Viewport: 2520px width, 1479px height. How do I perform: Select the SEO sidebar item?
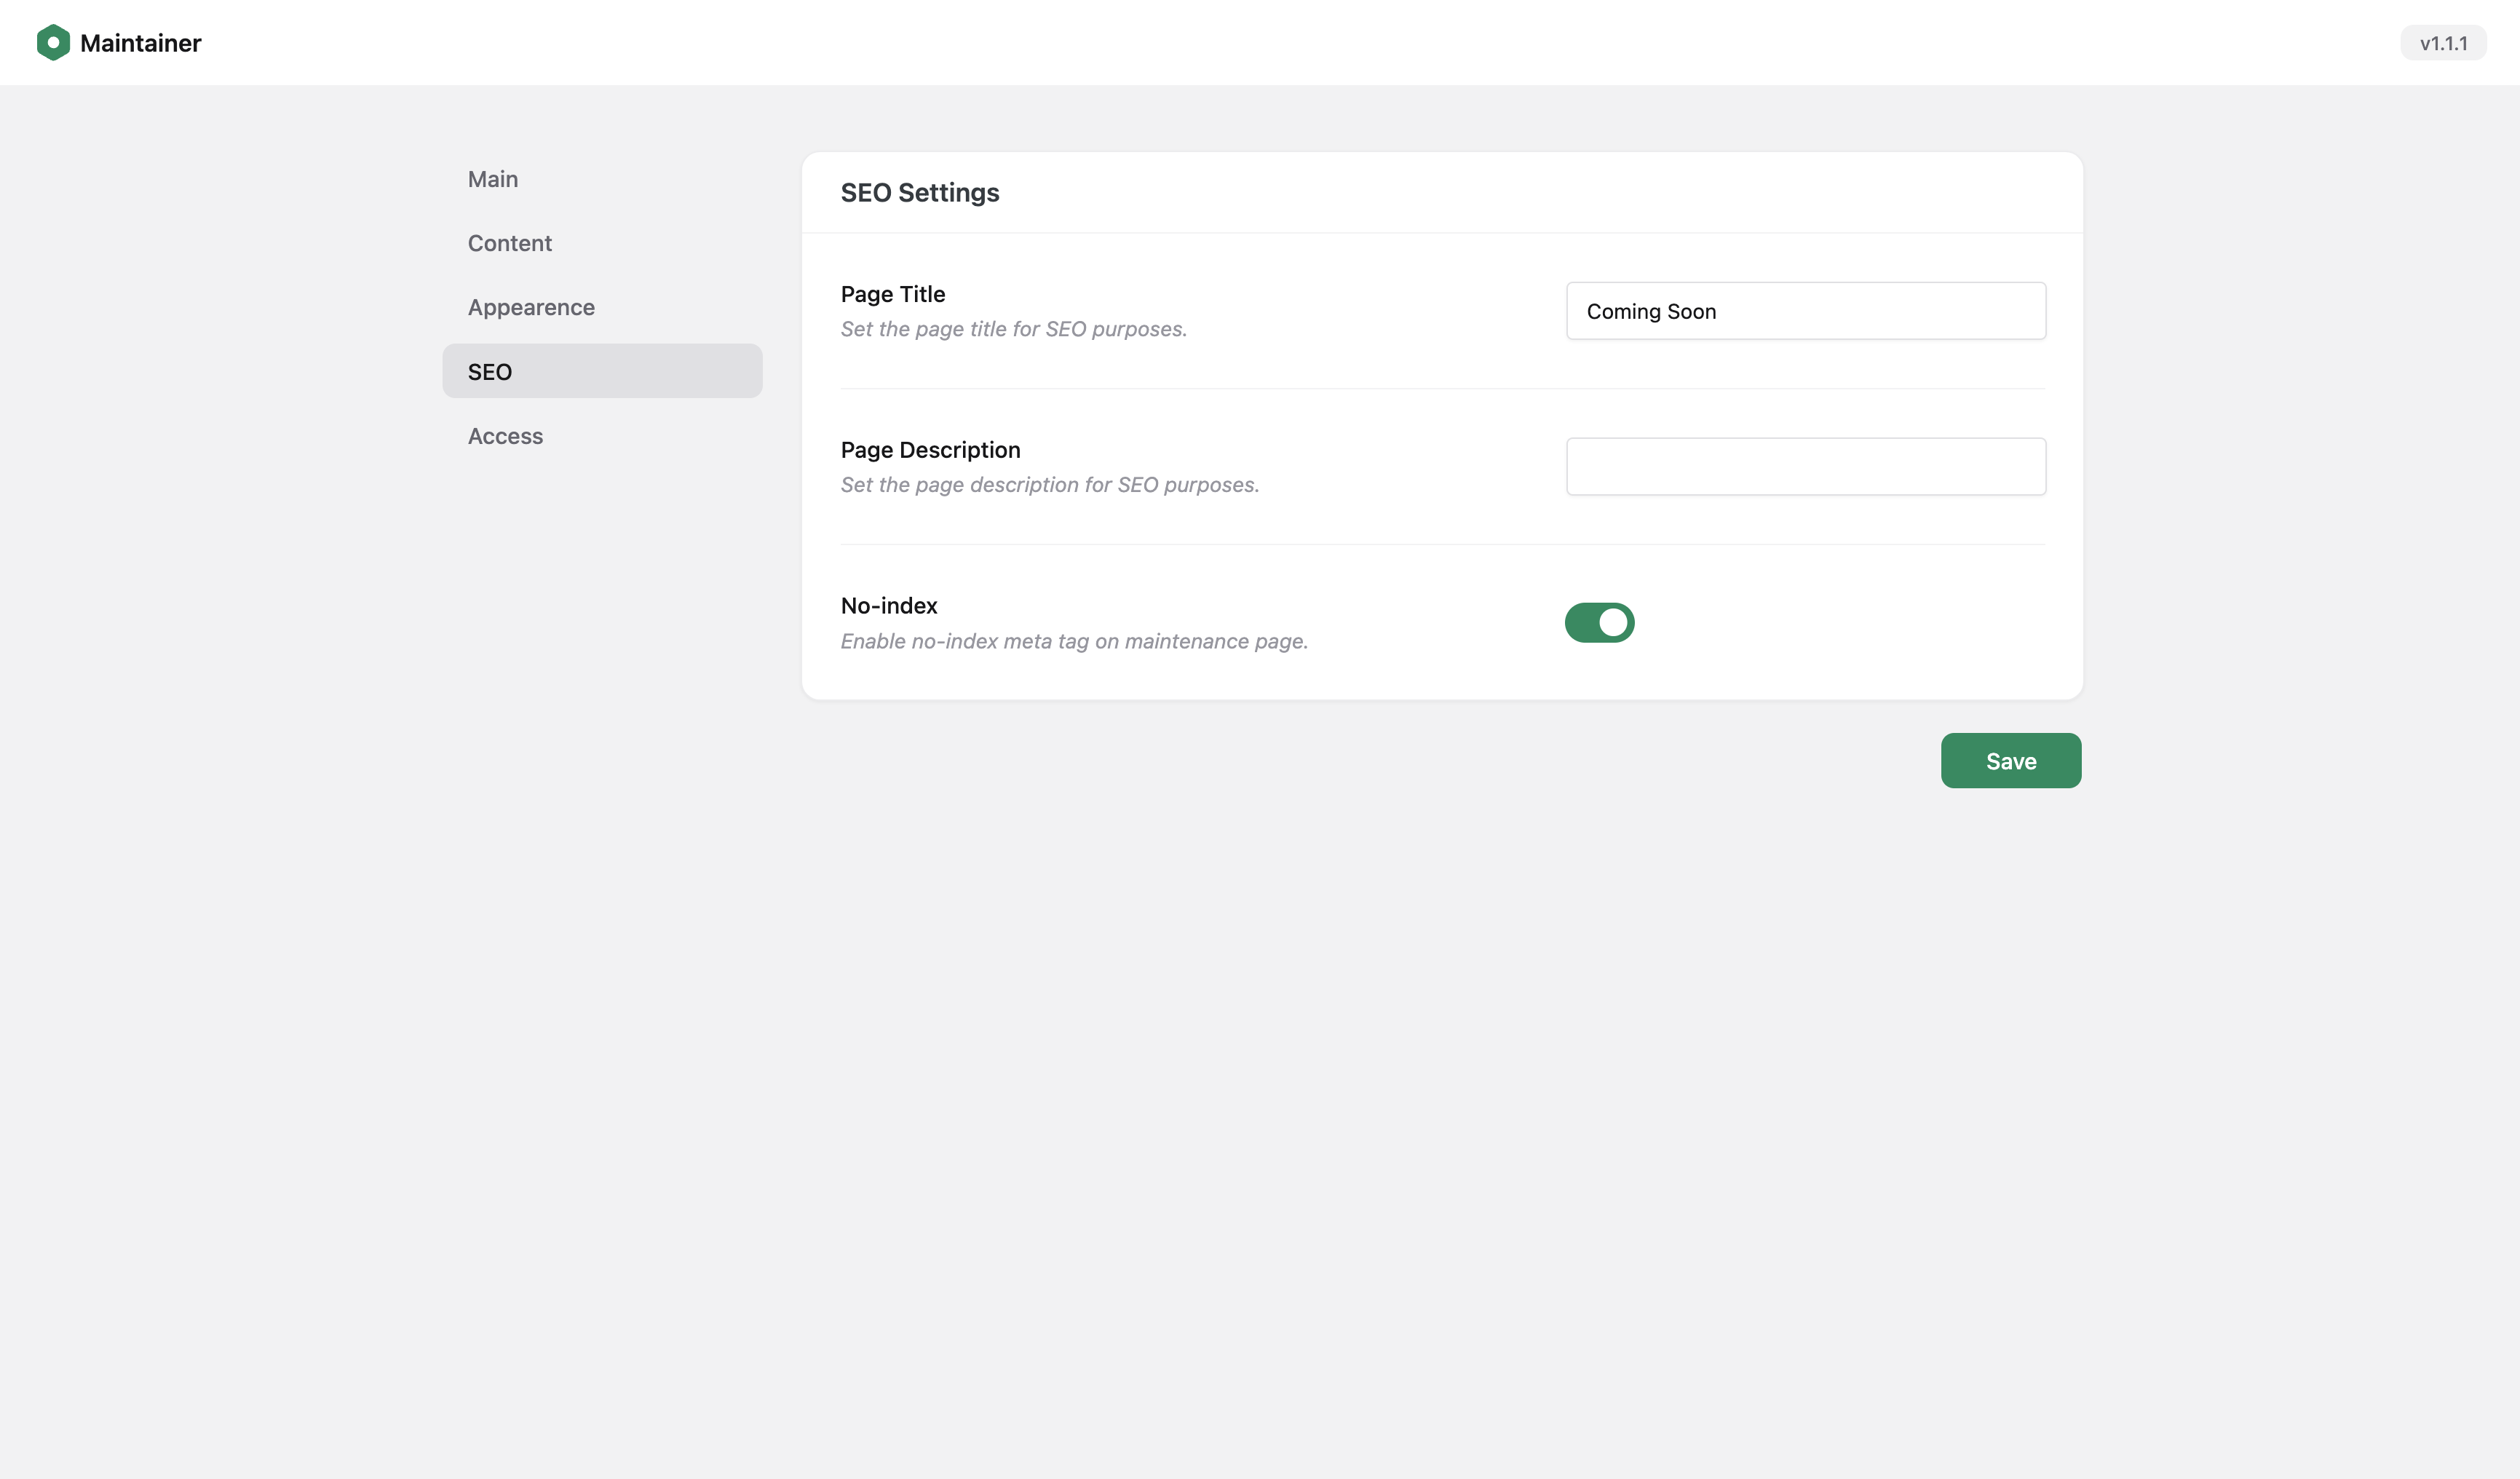tap(602, 371)
